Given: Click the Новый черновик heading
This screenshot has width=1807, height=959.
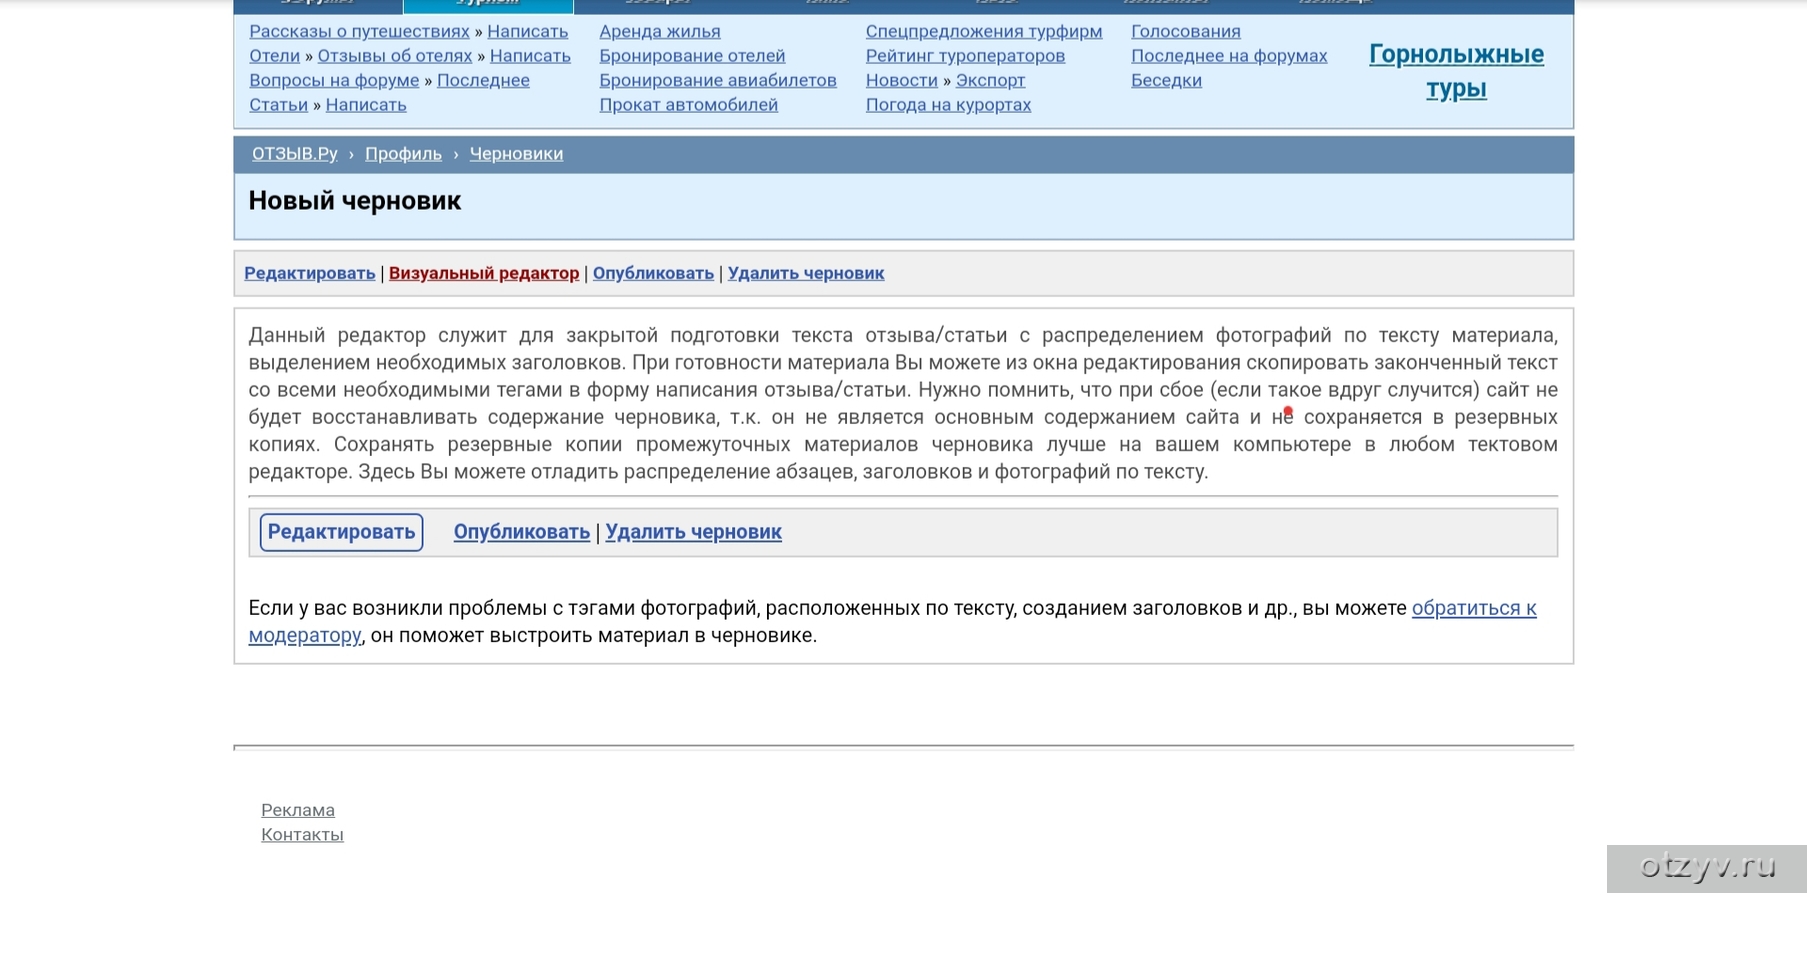Looking at the screenshot, I should [x=355, y=201].
